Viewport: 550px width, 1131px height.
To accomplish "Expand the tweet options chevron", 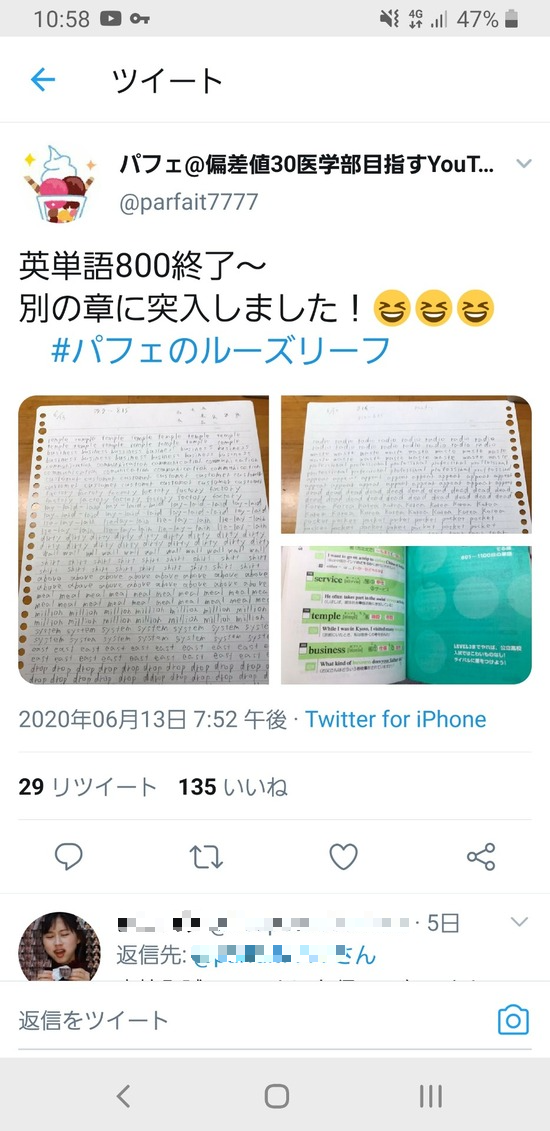I will pyautogui.click(x=523, y=164).
